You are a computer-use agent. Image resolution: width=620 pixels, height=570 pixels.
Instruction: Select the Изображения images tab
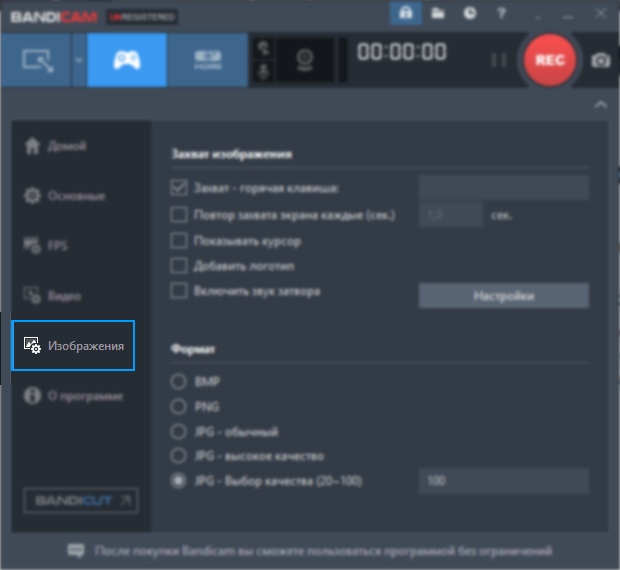73,345
